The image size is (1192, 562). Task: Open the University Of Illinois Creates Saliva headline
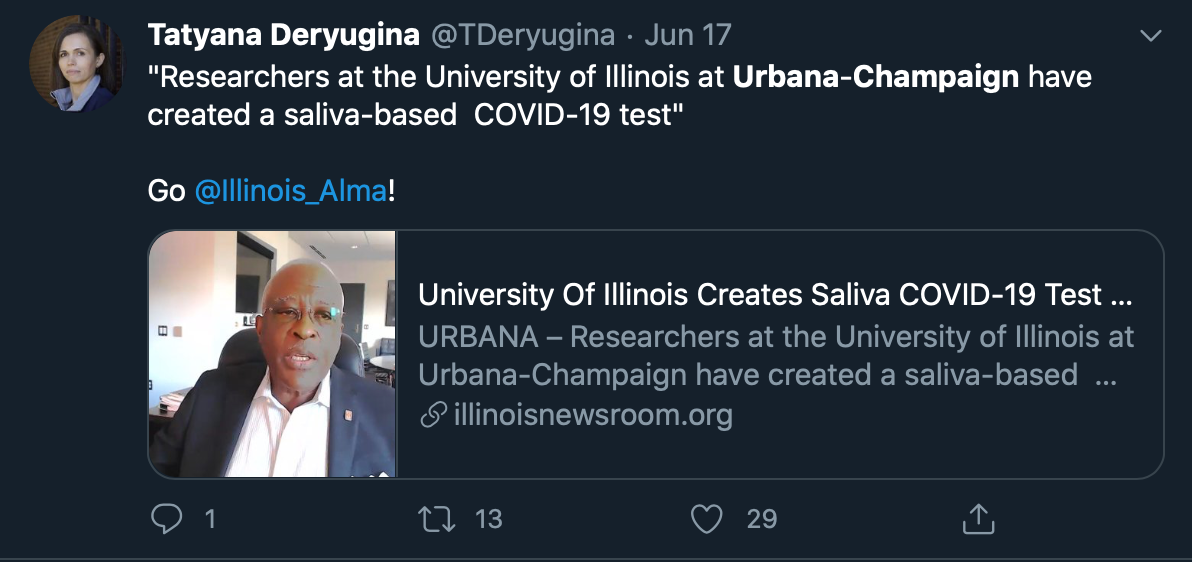(775, 295)
